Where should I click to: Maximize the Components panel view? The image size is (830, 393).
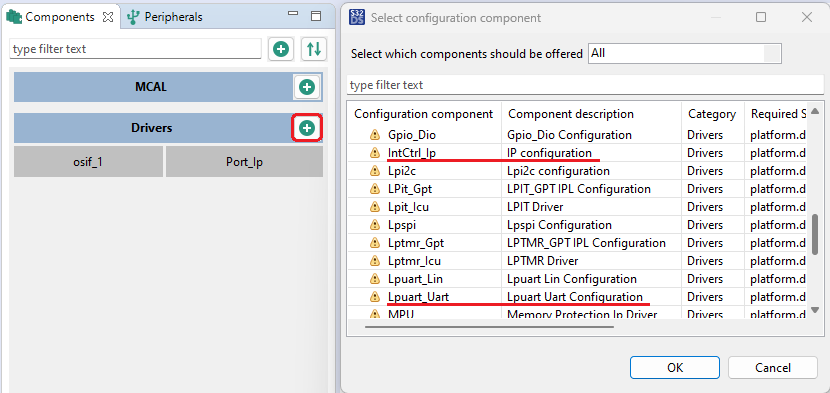pos(315,16)
